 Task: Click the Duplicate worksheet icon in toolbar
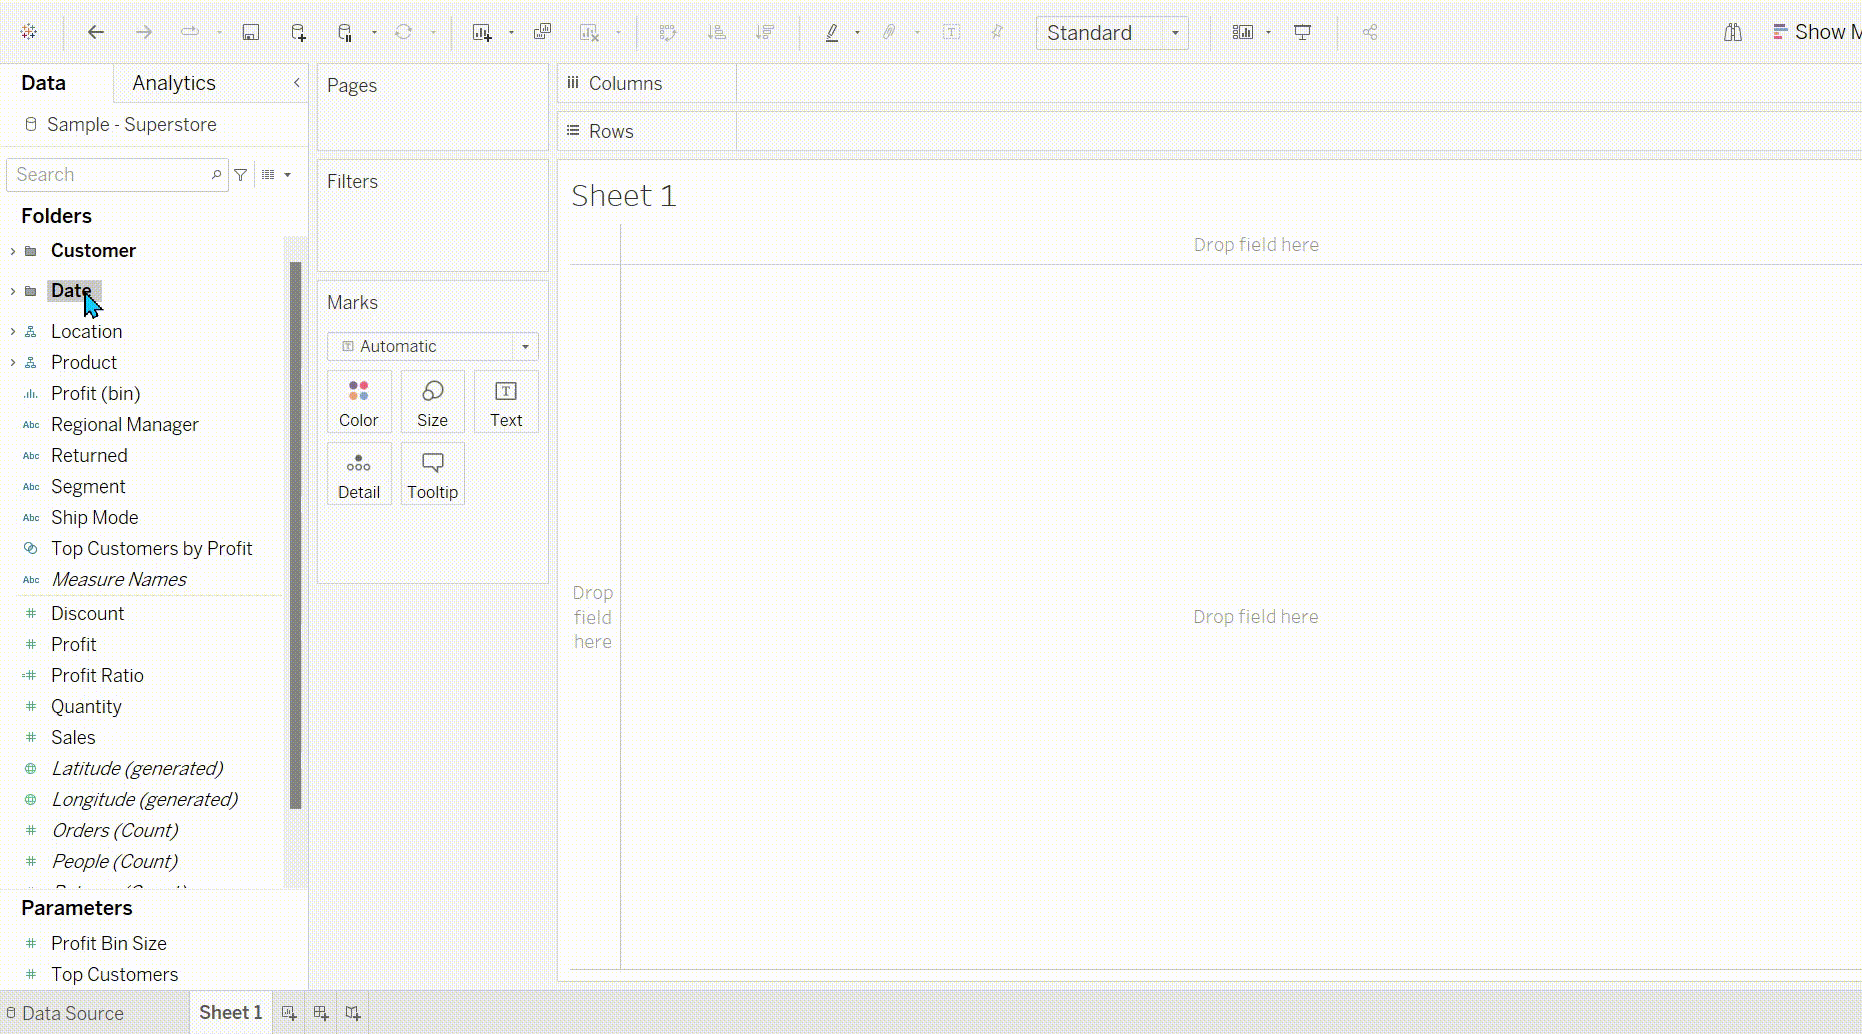pyautogui.click(x=542, y=33)
